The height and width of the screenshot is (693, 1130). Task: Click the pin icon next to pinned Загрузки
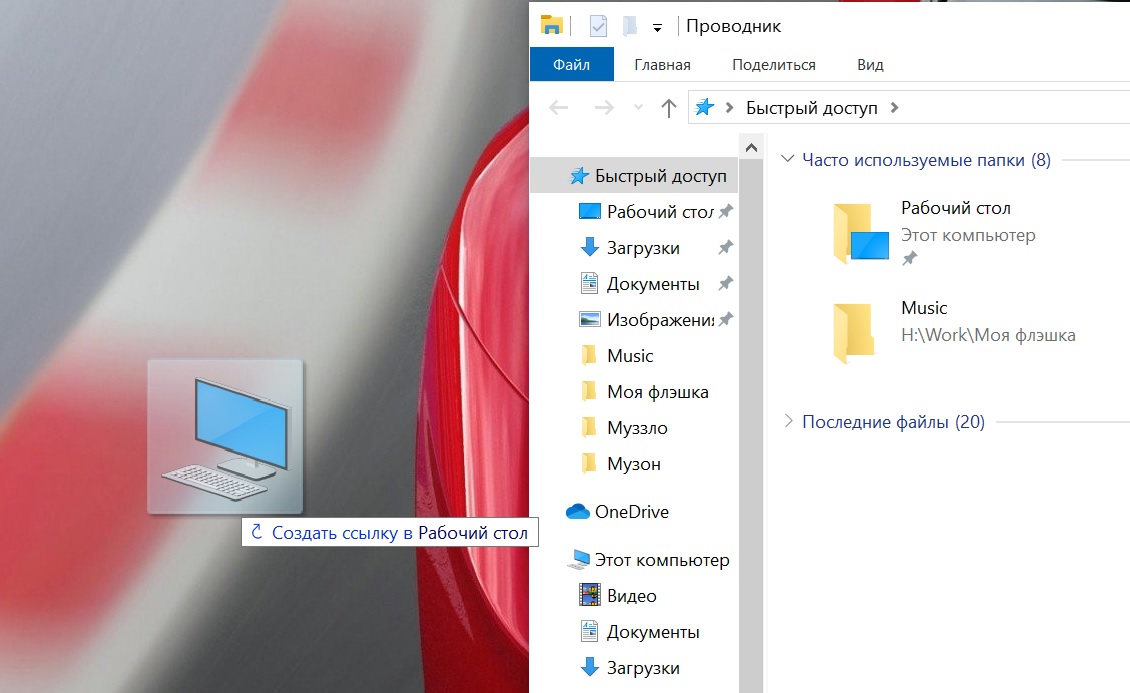(726, 247)
